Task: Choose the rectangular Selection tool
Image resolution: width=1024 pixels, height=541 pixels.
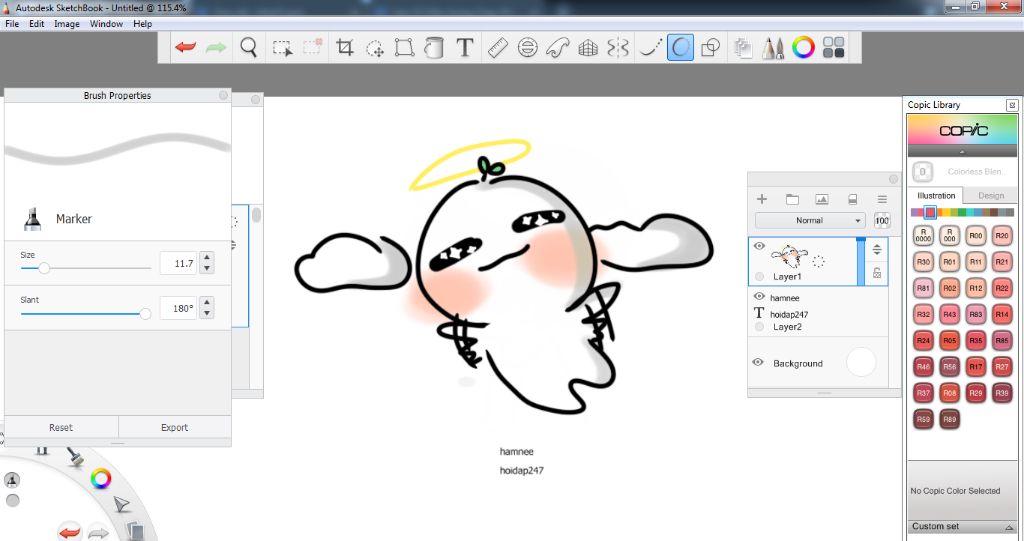Action: pyautogui.click(x=282, y=48)
